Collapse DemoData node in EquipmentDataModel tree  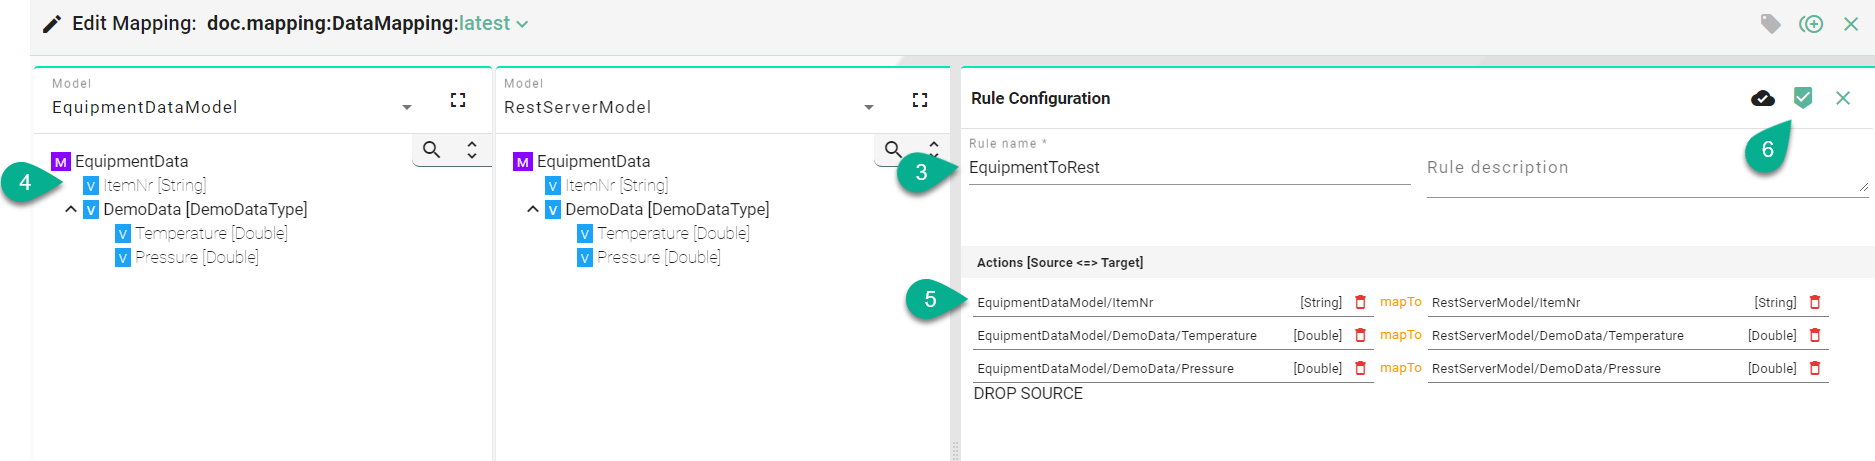pos(71,210)
